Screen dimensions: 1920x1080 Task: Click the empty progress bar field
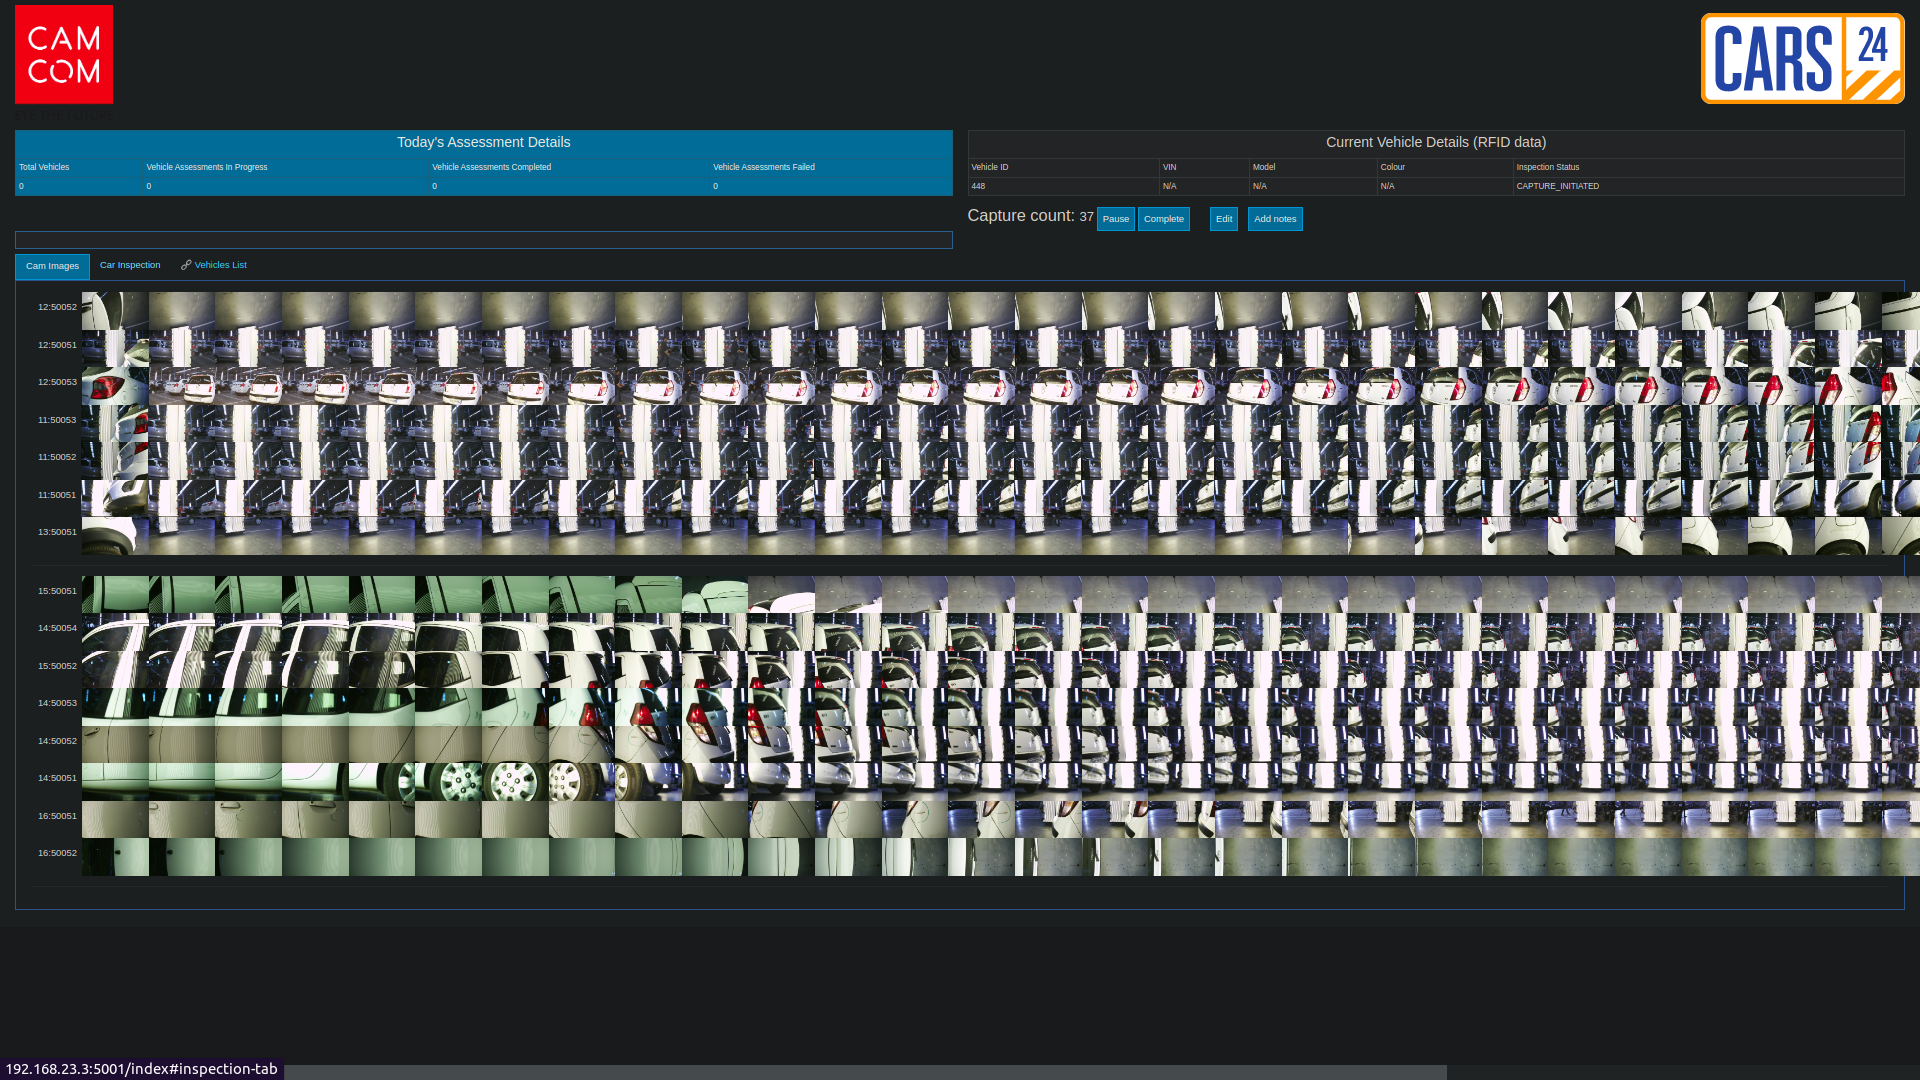click(483, 240)
